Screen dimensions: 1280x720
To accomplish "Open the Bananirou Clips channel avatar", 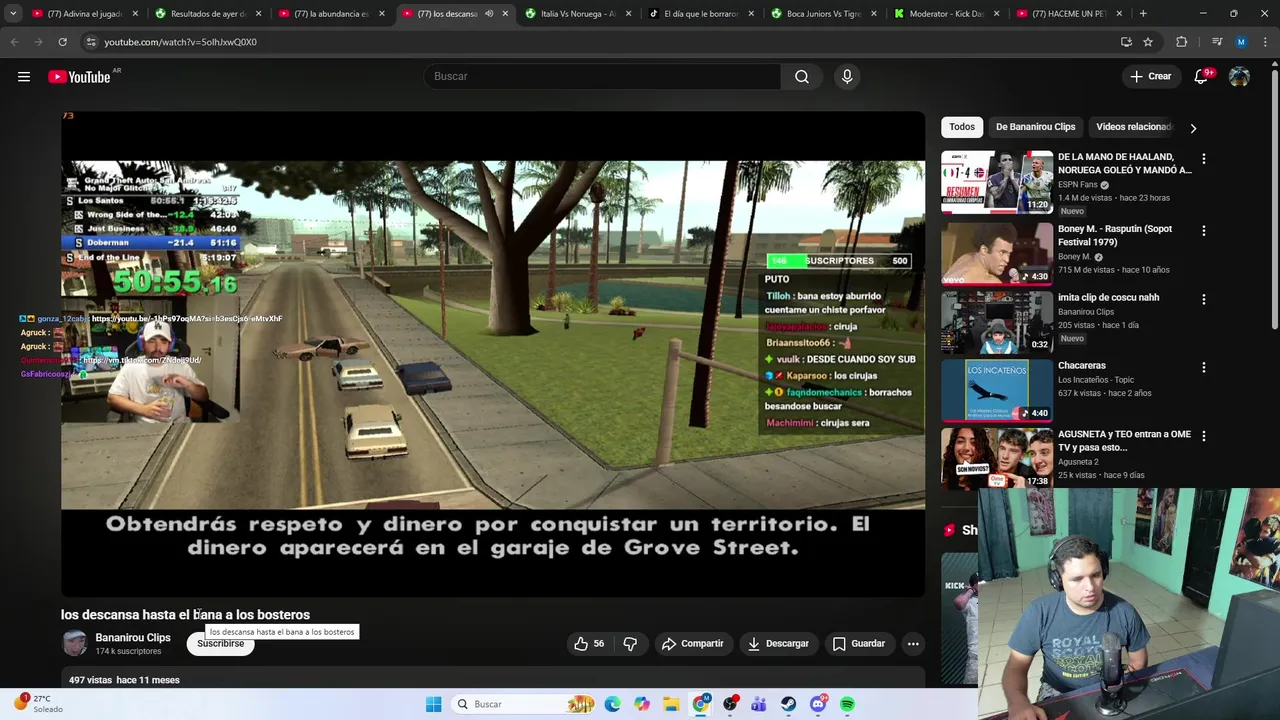I will (75, 644).
